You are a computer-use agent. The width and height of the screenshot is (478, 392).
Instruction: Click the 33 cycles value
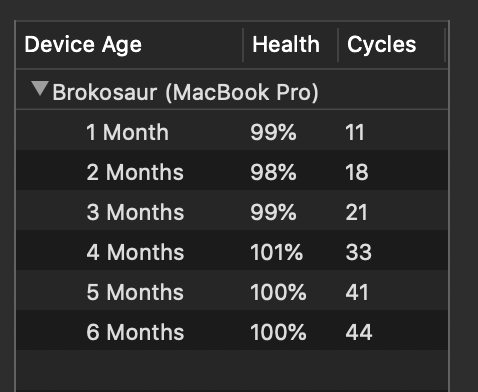click(359, 252)
